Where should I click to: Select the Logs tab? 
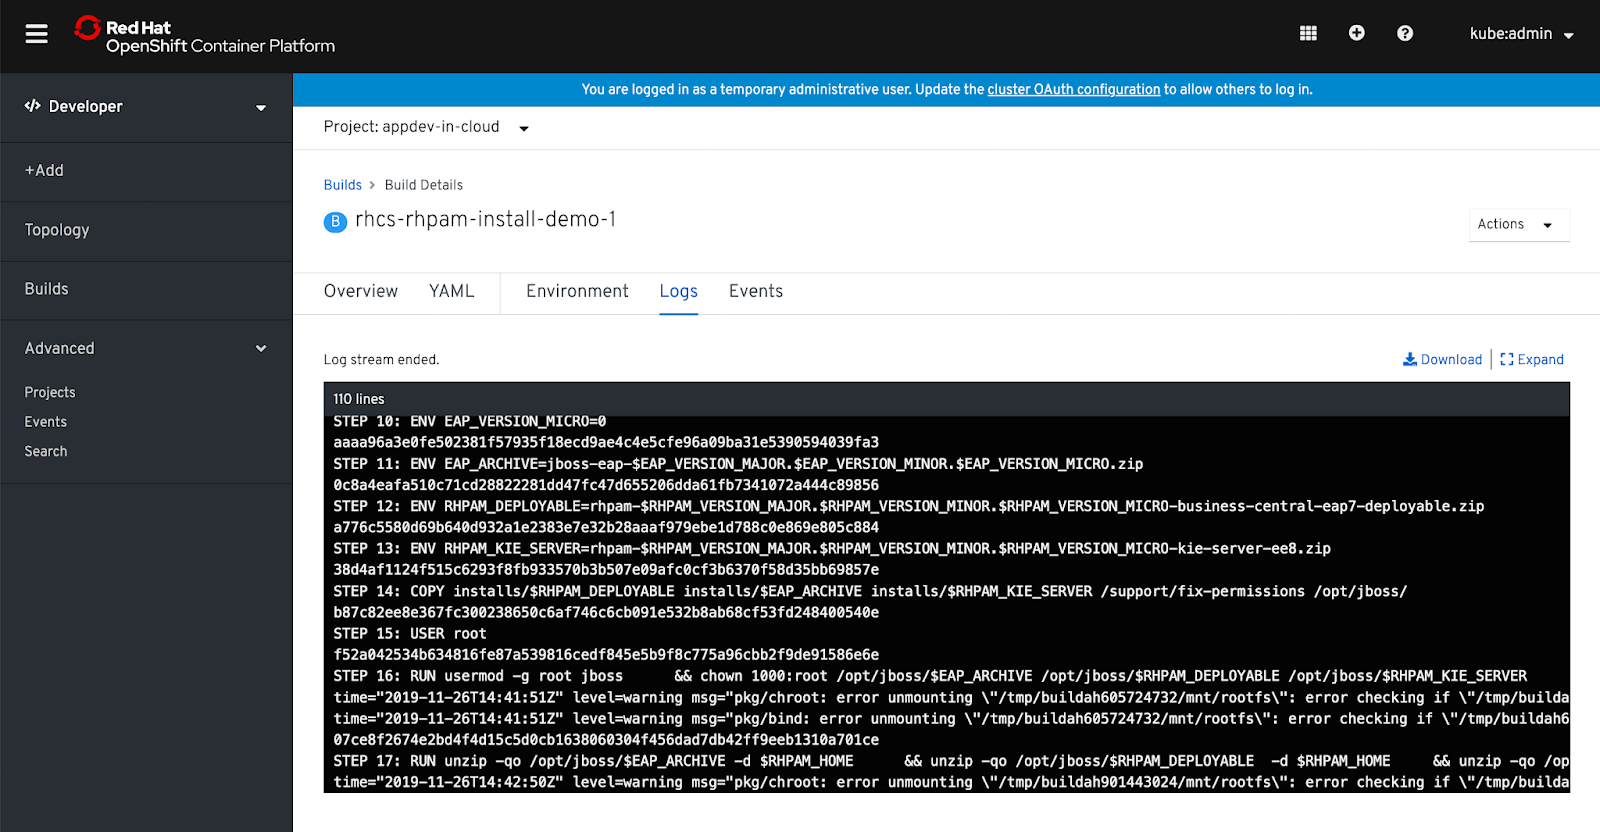(679, 291)
